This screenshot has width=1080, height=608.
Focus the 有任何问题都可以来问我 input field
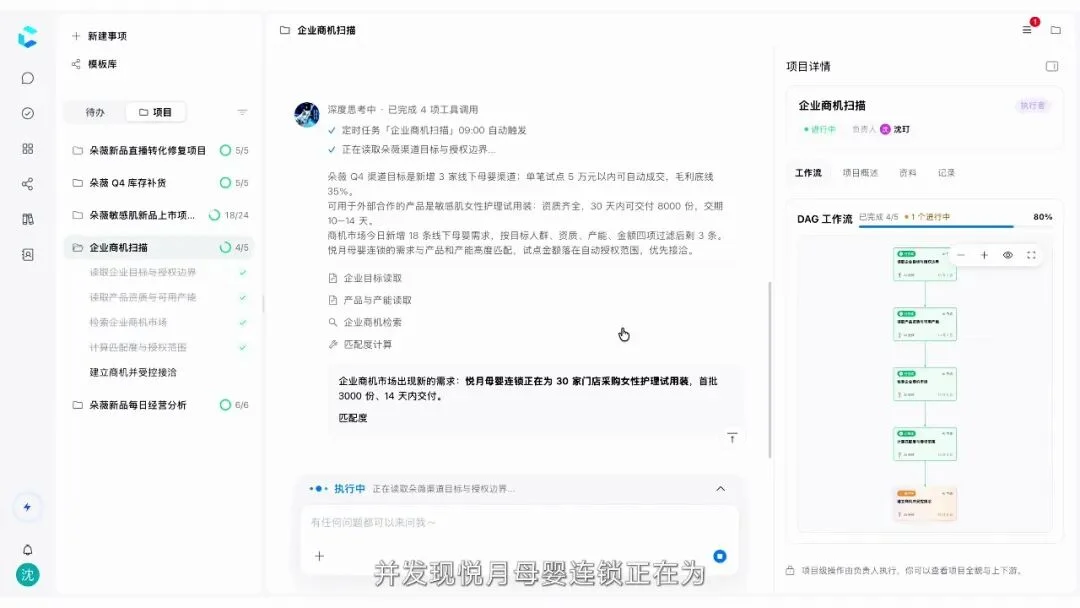pyautogui.click(x=519, y=523)
